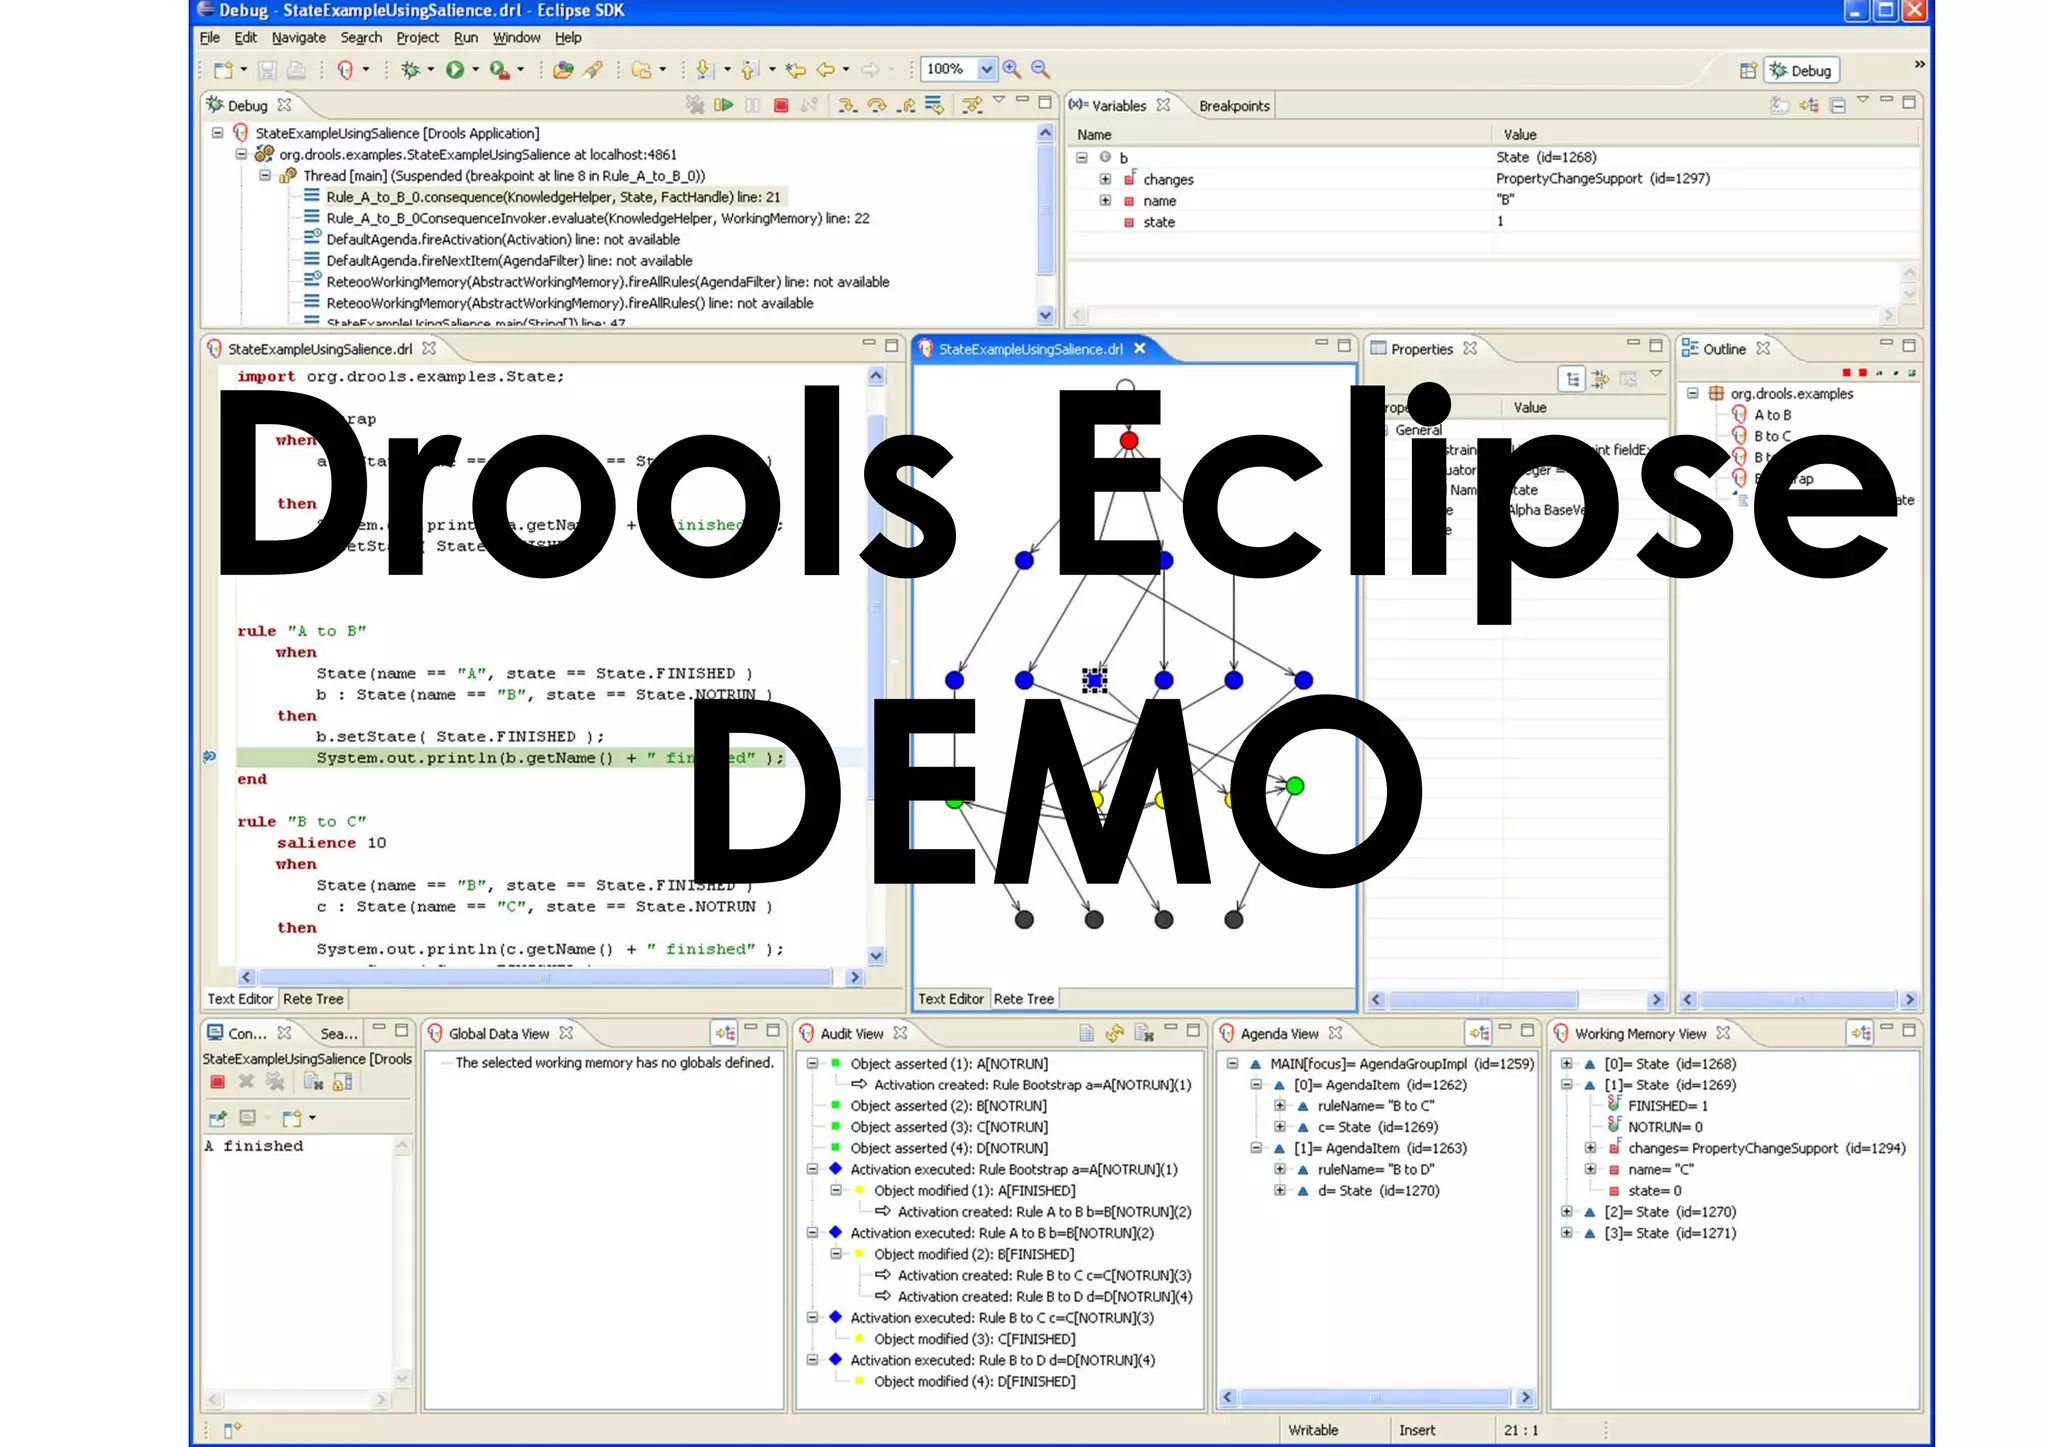
Task: Click the Last Edit Location icon
Action: tap(796, 70)
